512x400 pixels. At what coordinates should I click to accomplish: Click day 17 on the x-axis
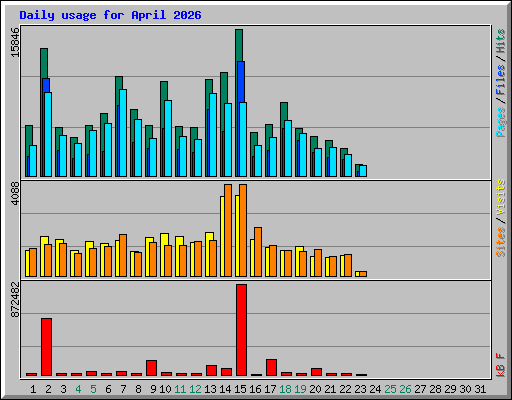tap(270, 389)
